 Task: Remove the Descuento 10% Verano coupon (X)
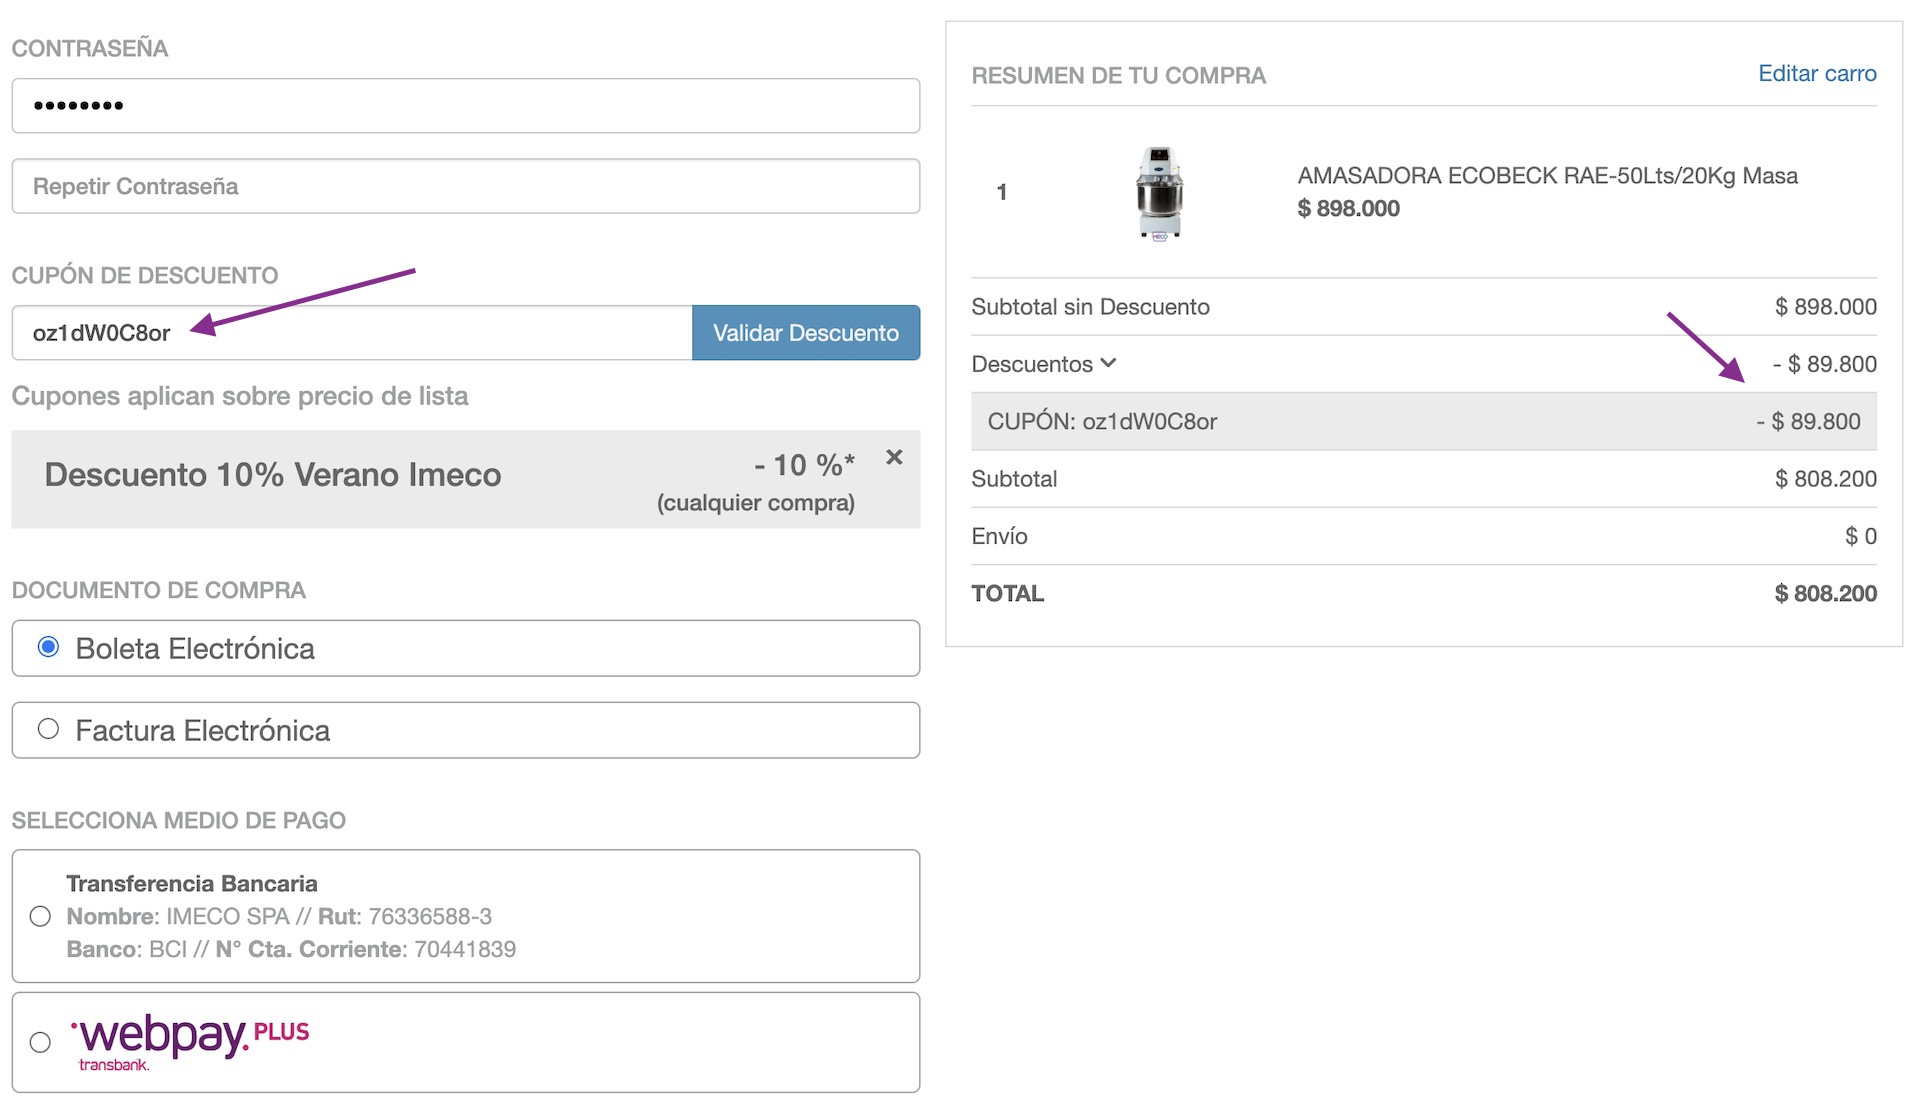[x=894, y=457]
